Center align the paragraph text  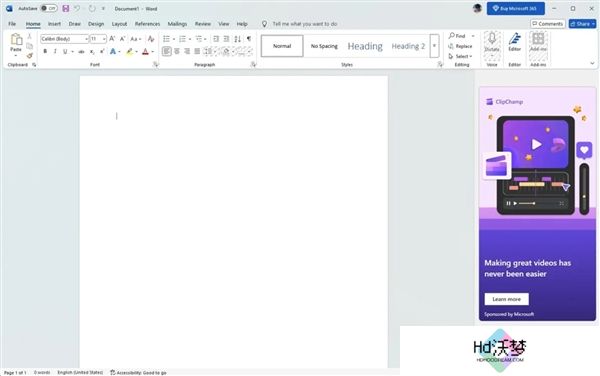click(177, 51)
